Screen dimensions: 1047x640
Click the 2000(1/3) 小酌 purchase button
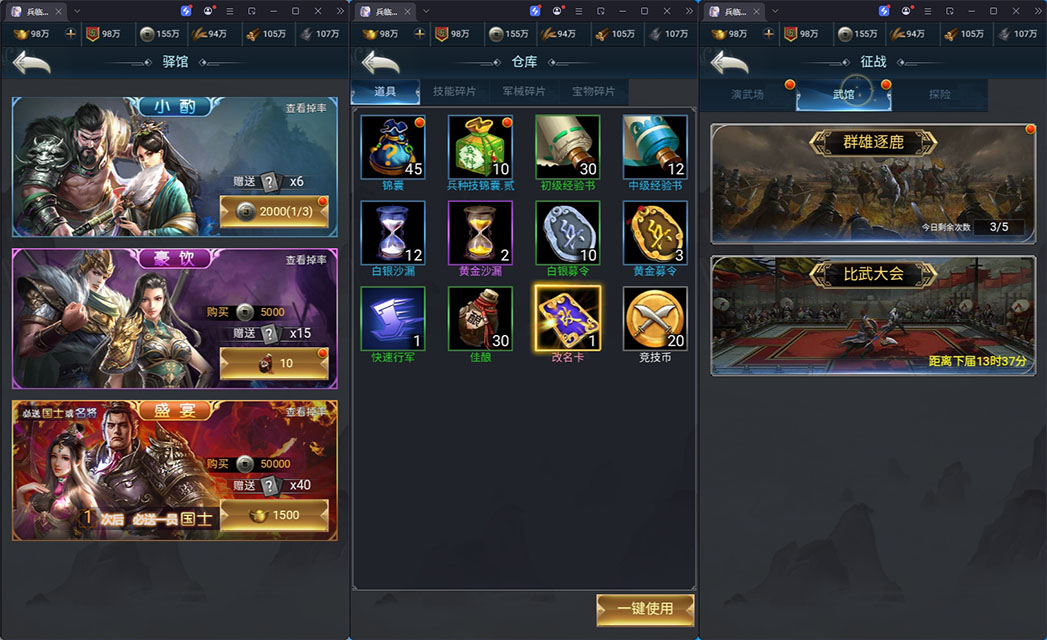click(274, 212)
